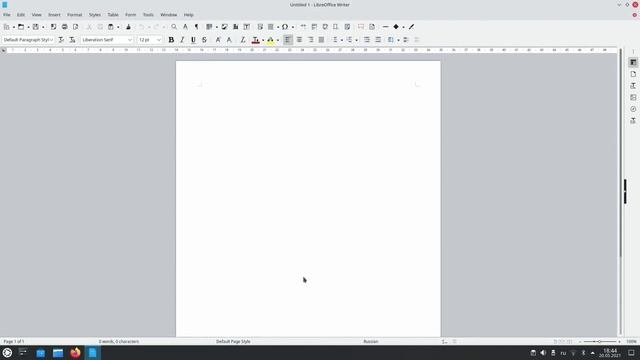Click word count in status bar
The width and height of the screenshot is (640, 360).
click(119, 341)
